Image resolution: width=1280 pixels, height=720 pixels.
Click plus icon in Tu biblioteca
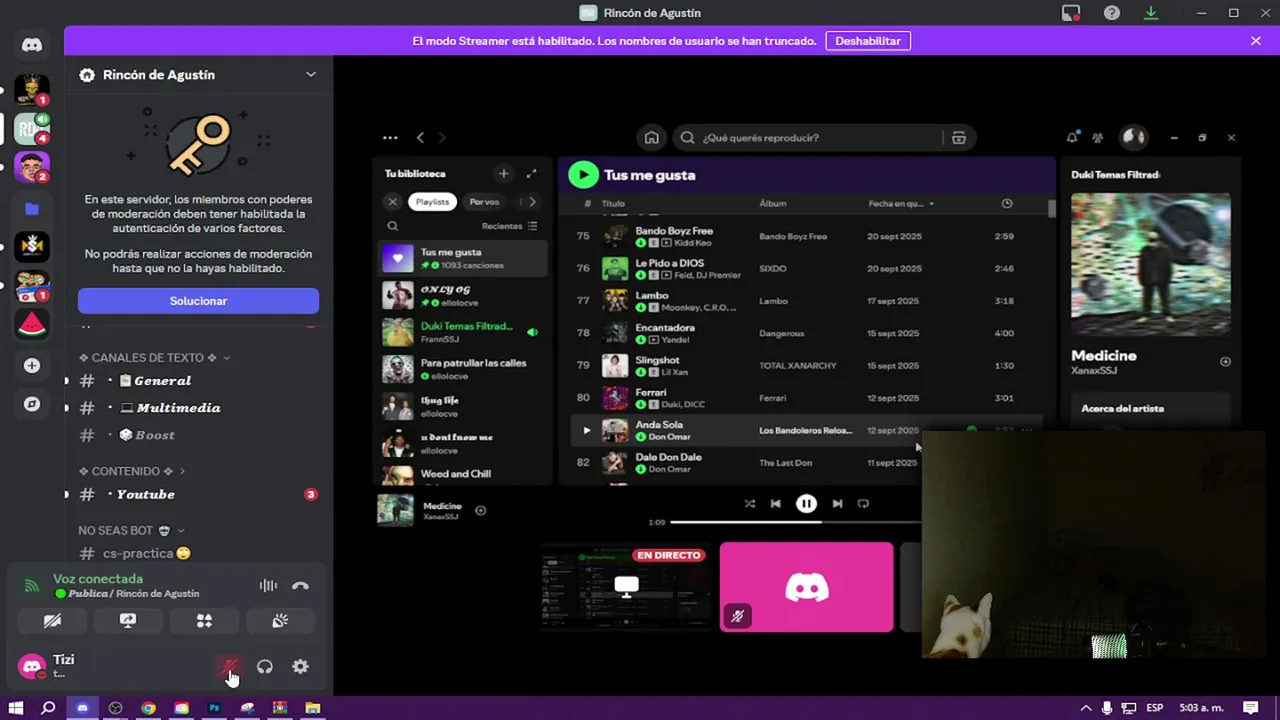(x=504, y=174)
